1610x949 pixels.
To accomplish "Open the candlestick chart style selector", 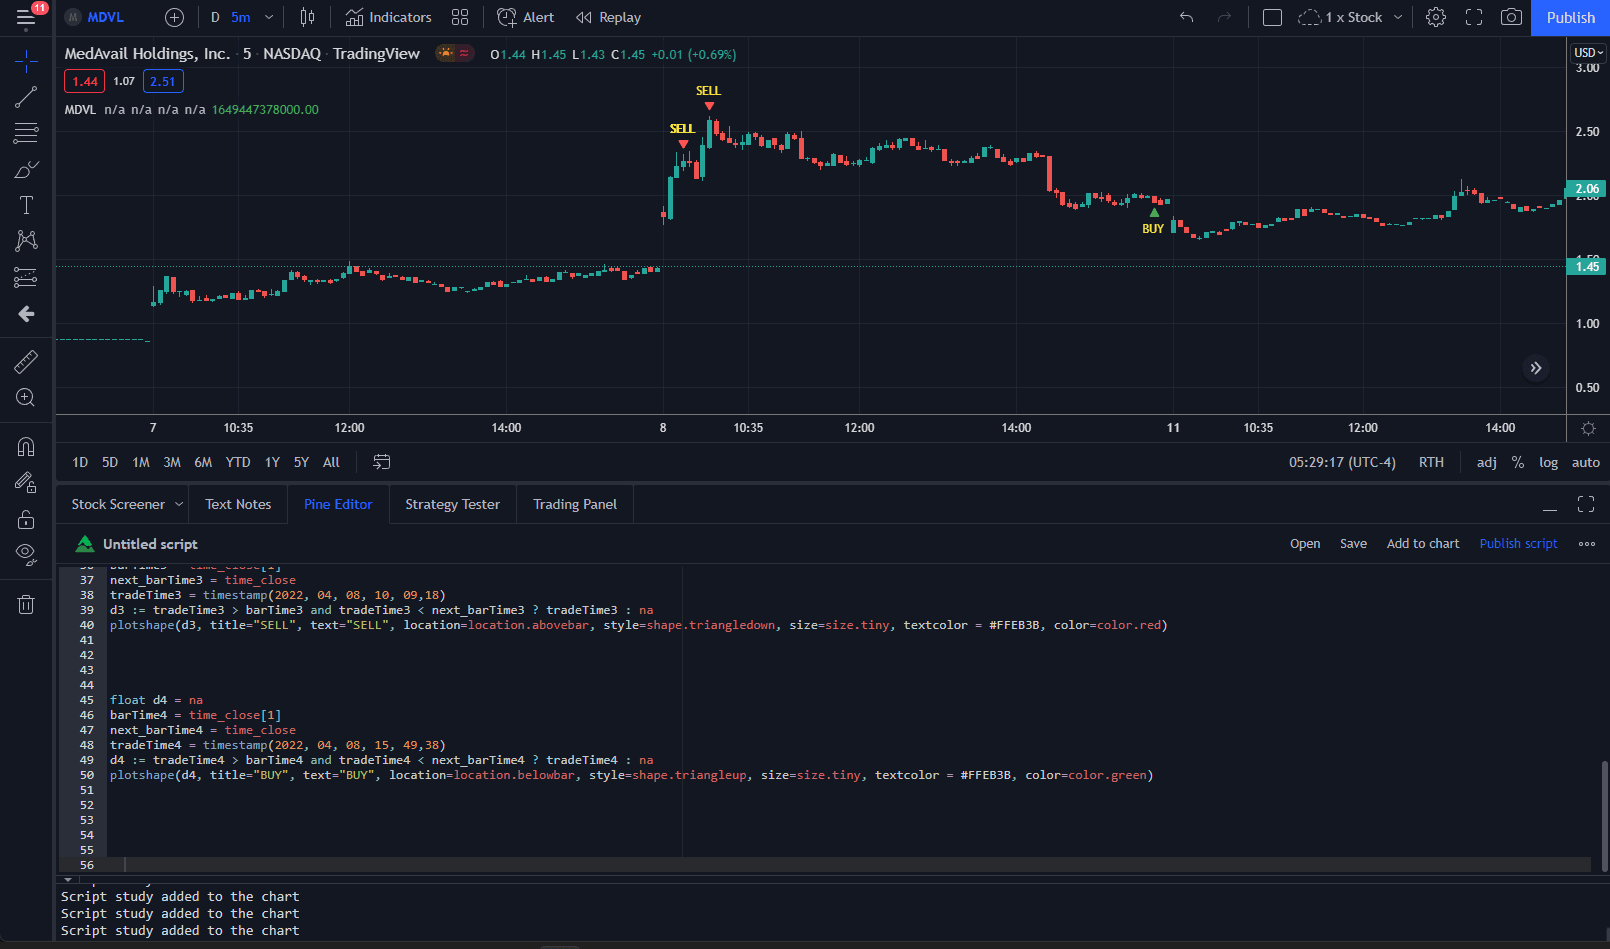I will click(x=308, y=18).
